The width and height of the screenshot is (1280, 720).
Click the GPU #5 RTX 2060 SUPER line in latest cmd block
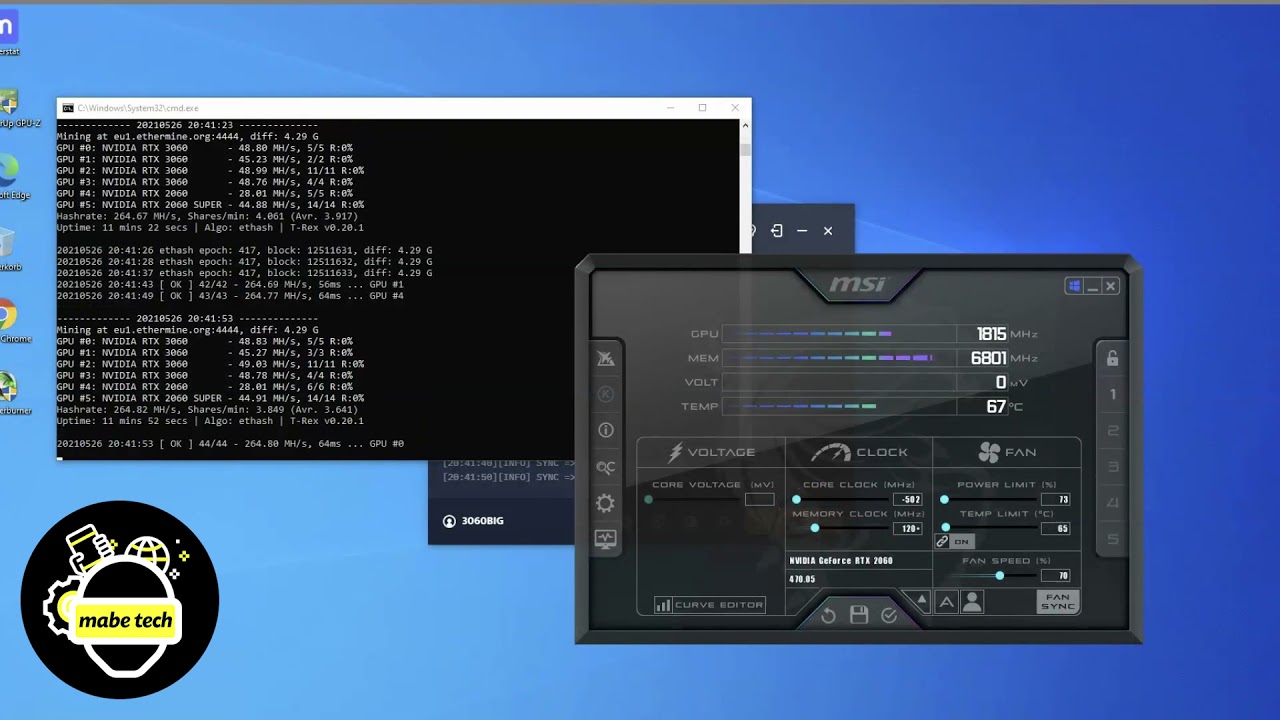click(x=210, y=398)
